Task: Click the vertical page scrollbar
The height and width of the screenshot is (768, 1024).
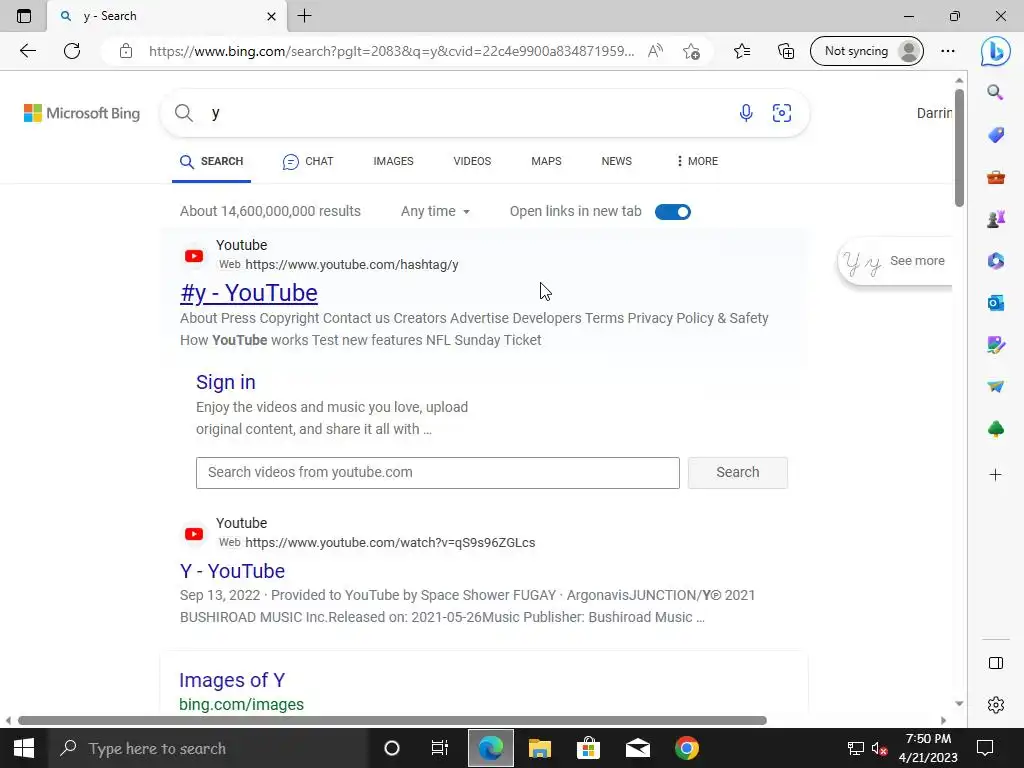Action: [x=959, y=148]
